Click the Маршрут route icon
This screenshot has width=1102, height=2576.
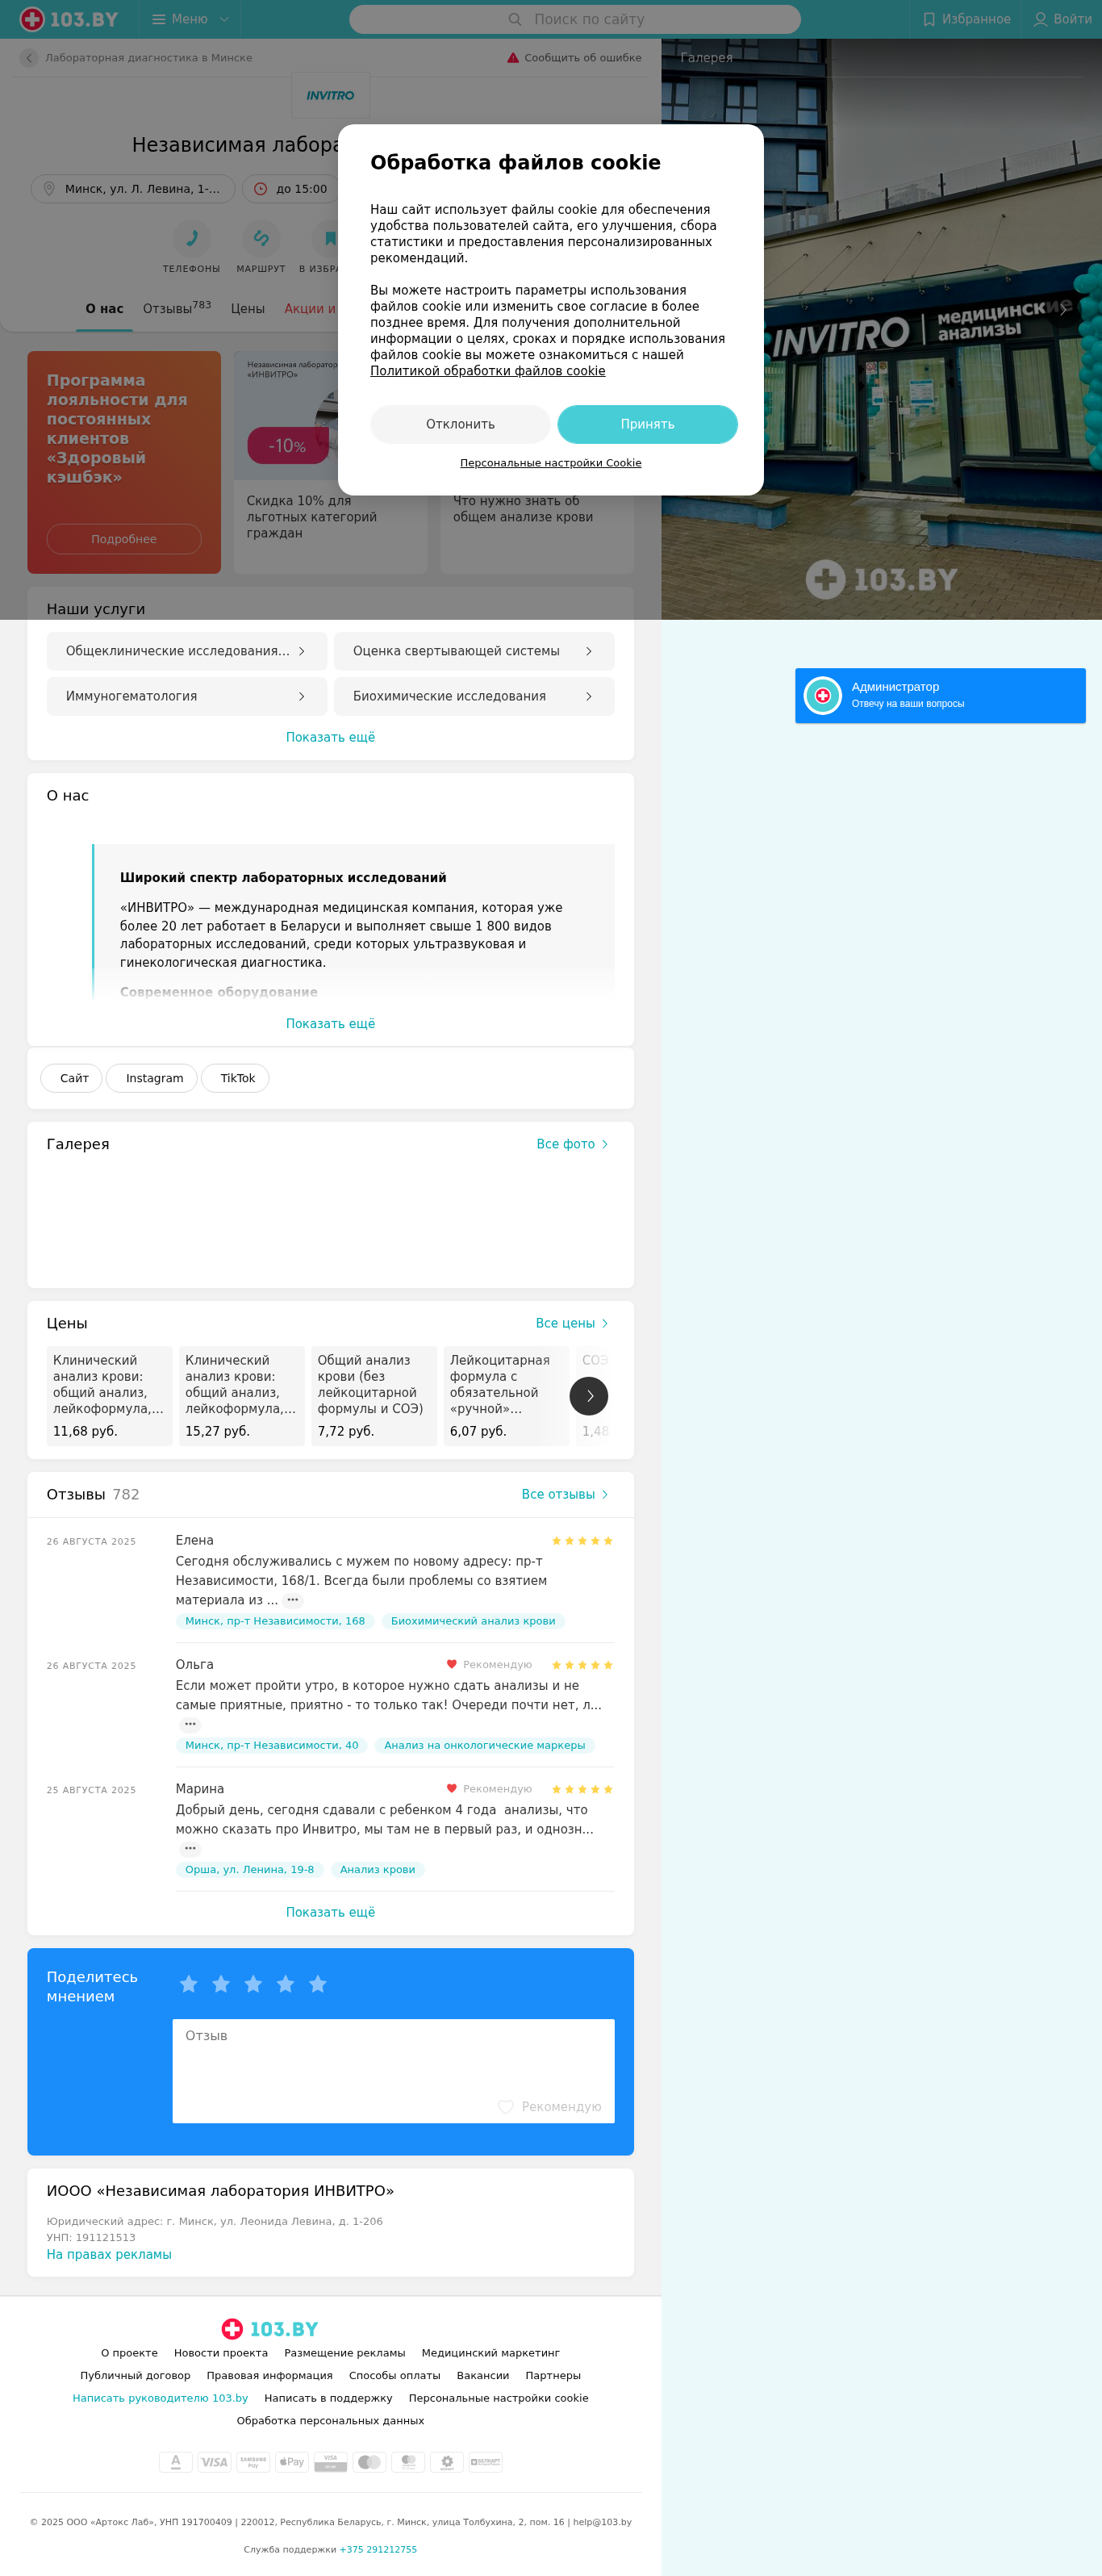pyautogui.click(x=261, y=238)
